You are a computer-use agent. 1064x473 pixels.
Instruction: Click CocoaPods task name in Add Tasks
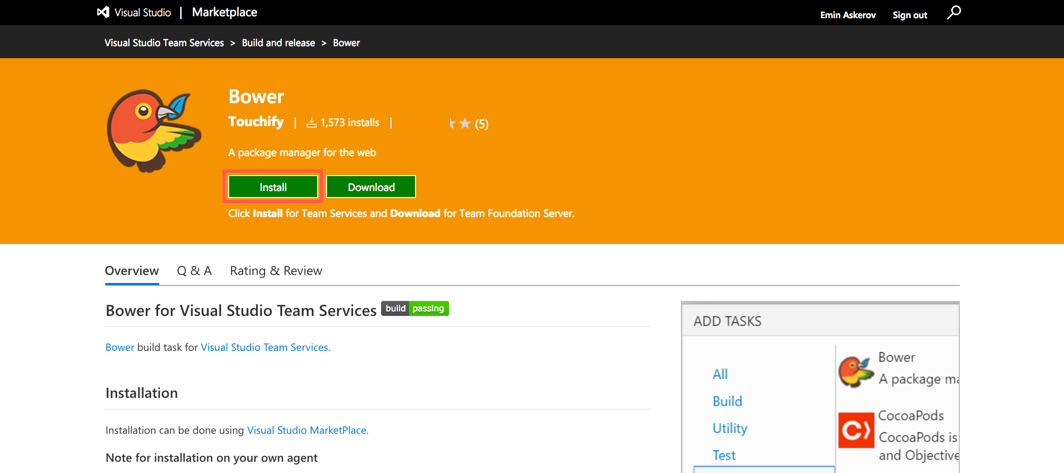(x=911, y=415)
